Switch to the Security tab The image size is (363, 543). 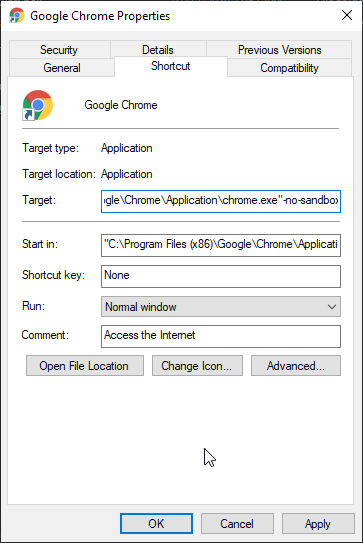click(x=59, y=50)
